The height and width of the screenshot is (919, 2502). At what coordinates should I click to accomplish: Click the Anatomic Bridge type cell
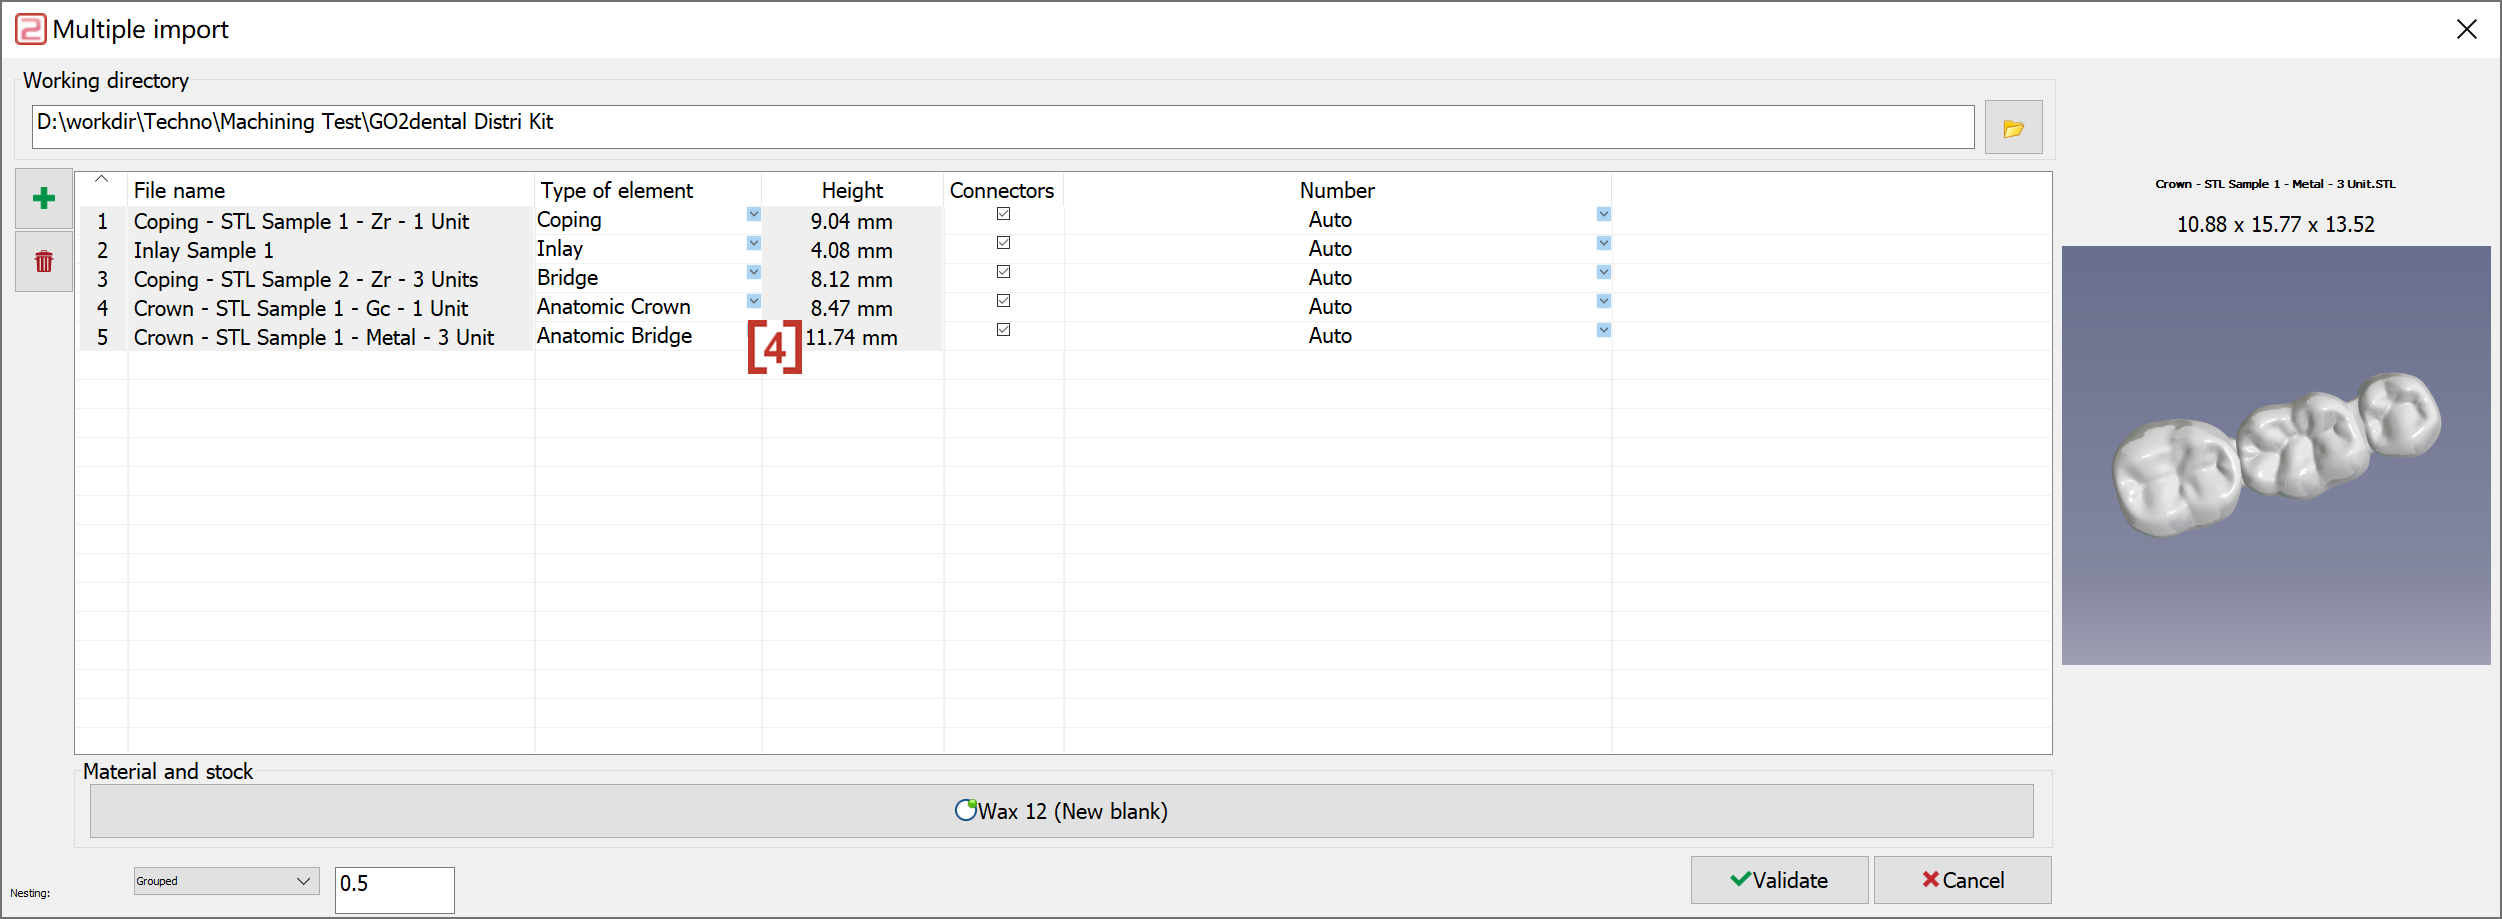pyautogui.click(x=614, y=336)
